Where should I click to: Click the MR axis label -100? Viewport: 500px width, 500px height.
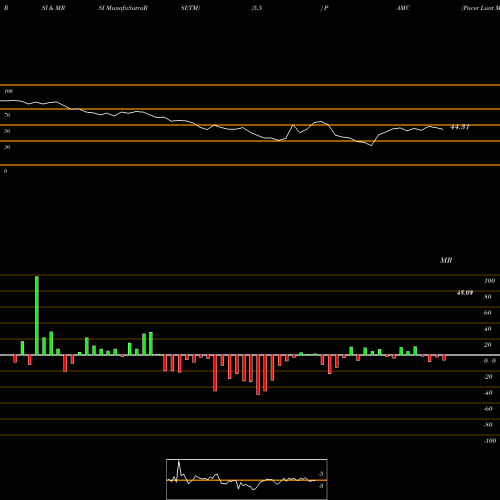pyautogui.click(x=490, y=441)
